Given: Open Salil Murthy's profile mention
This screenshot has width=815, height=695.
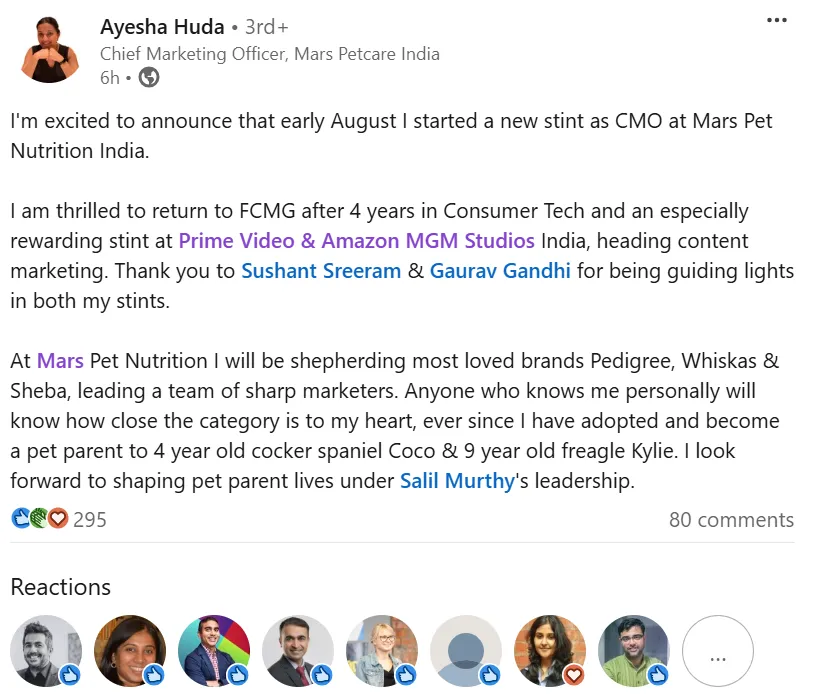Looking at the screenshot, I should [456, 481].
